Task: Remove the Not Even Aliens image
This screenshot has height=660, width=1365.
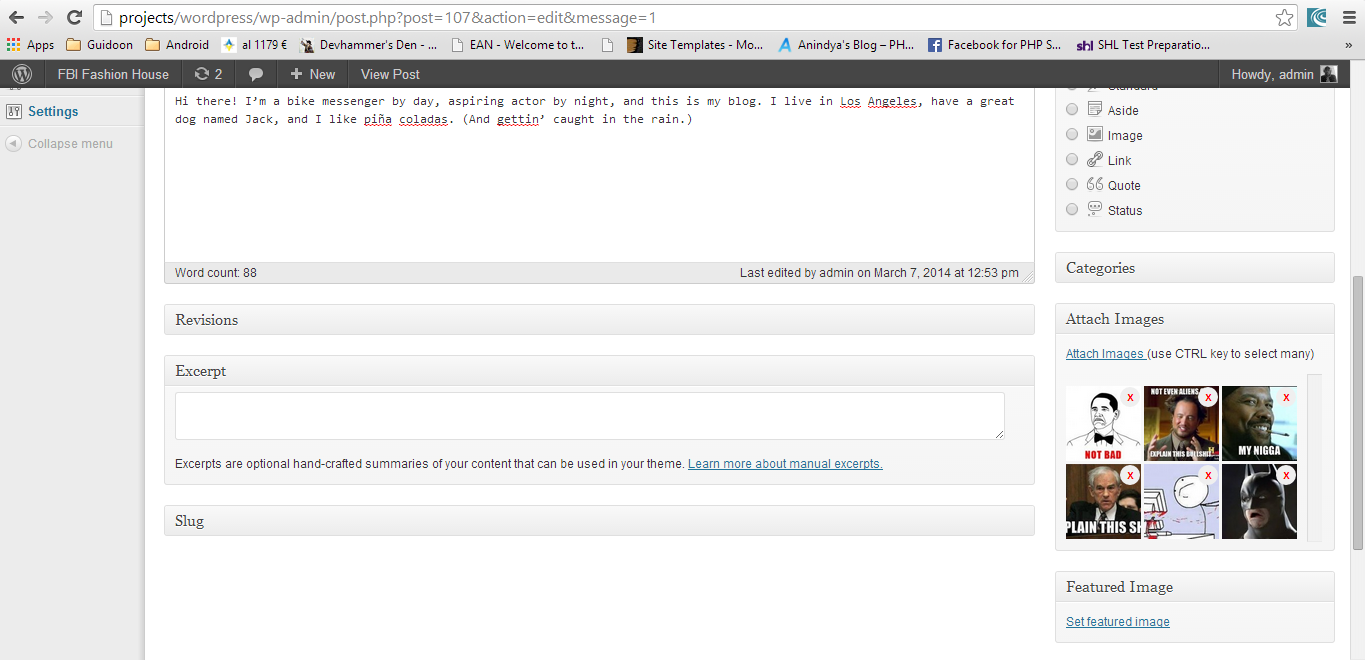Action: 1208,397
